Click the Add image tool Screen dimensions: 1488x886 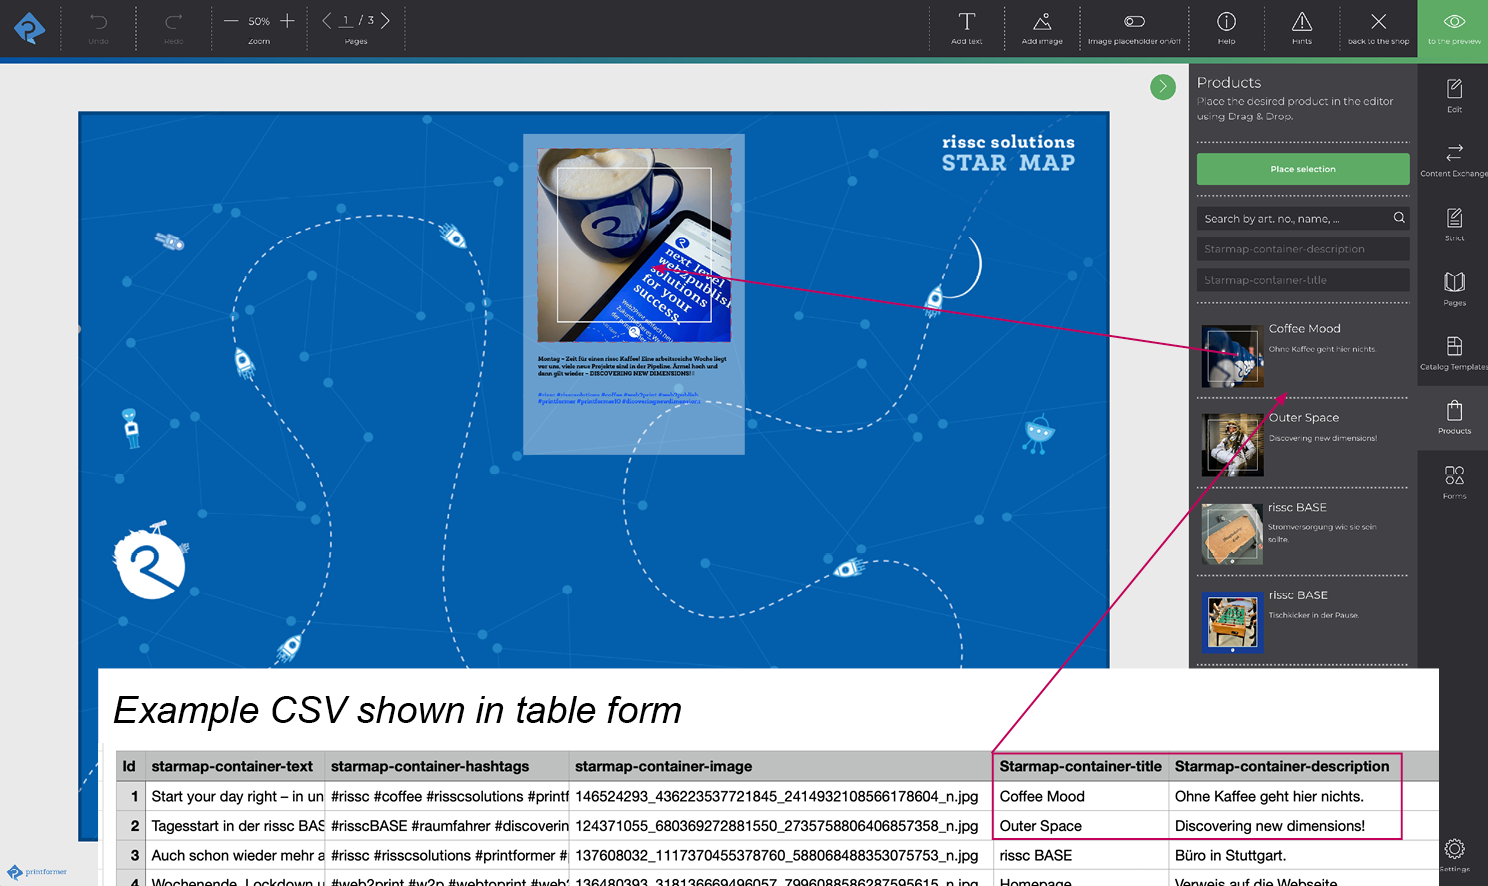[1042, 28]
